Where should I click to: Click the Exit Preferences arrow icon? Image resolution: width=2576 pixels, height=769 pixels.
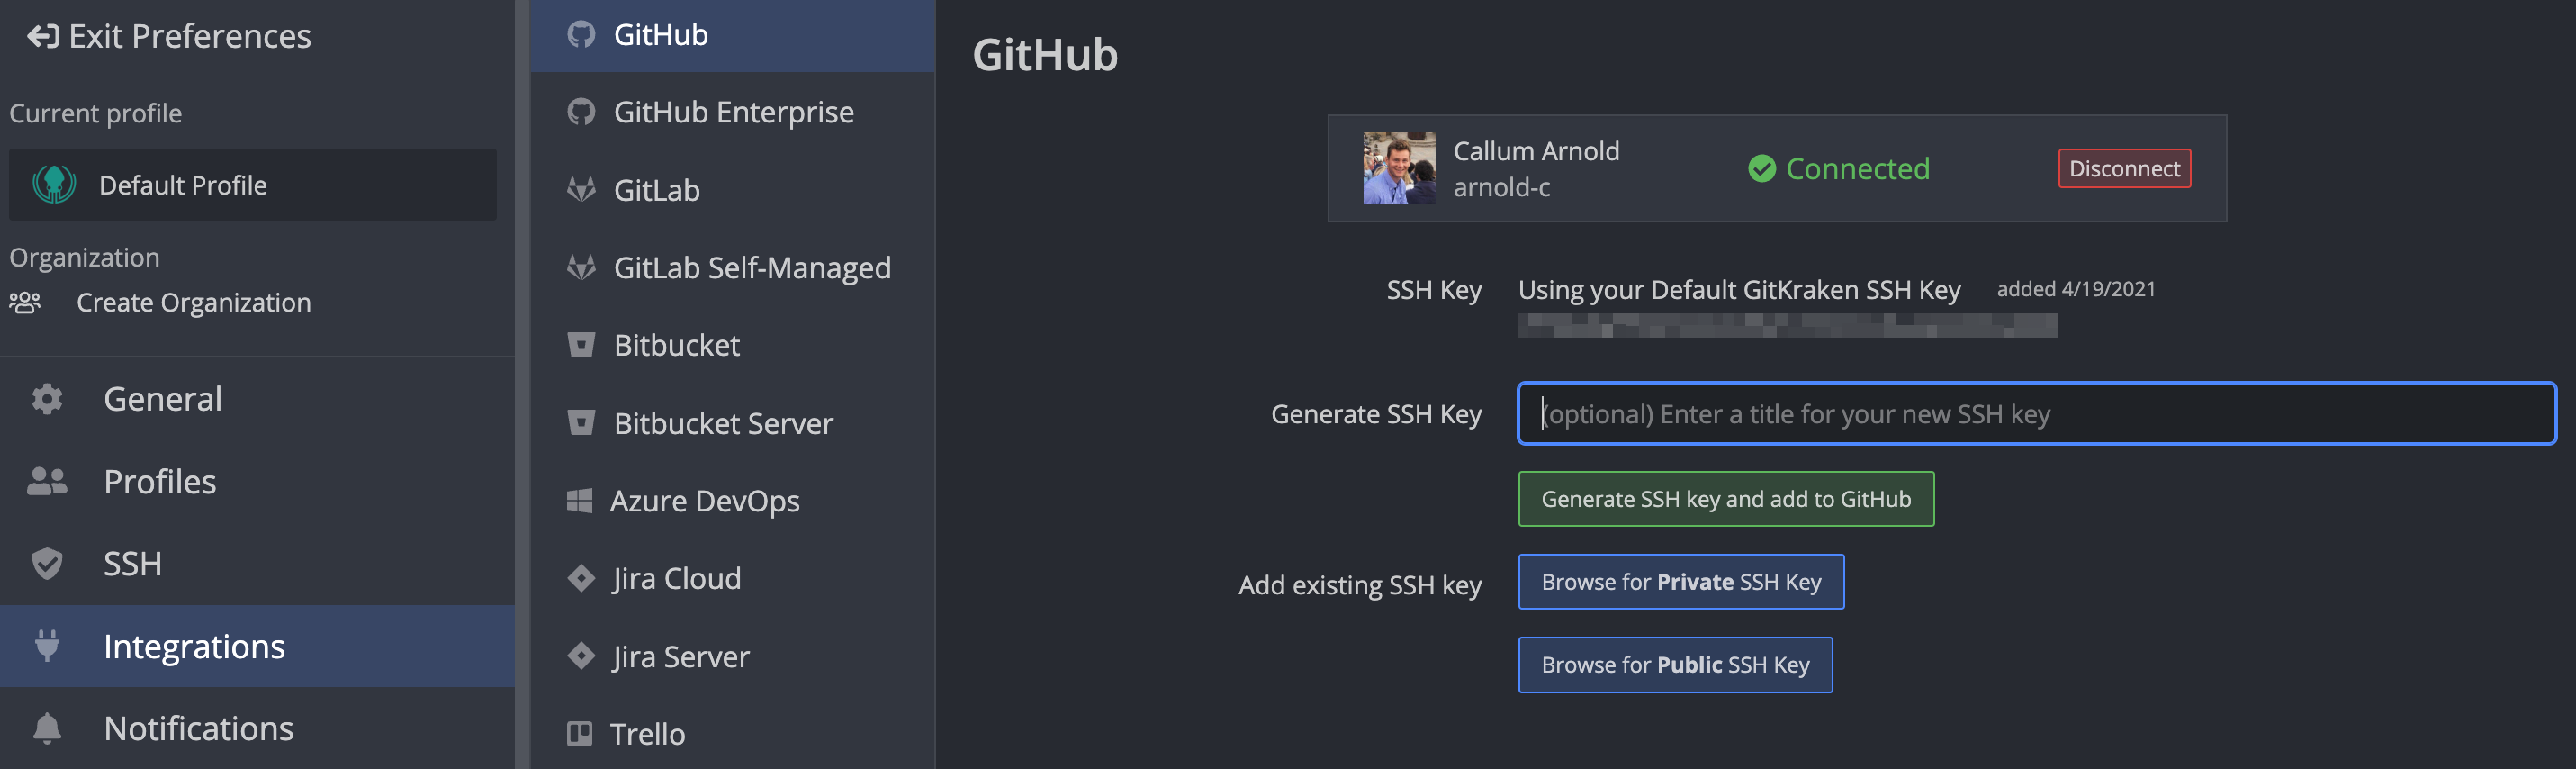click(42, 37)
